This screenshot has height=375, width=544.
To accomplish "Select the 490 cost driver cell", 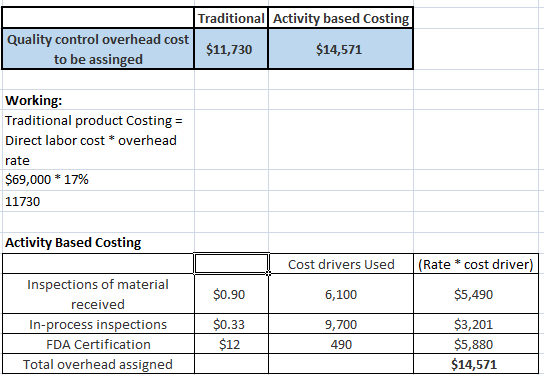I will point(341,344).
